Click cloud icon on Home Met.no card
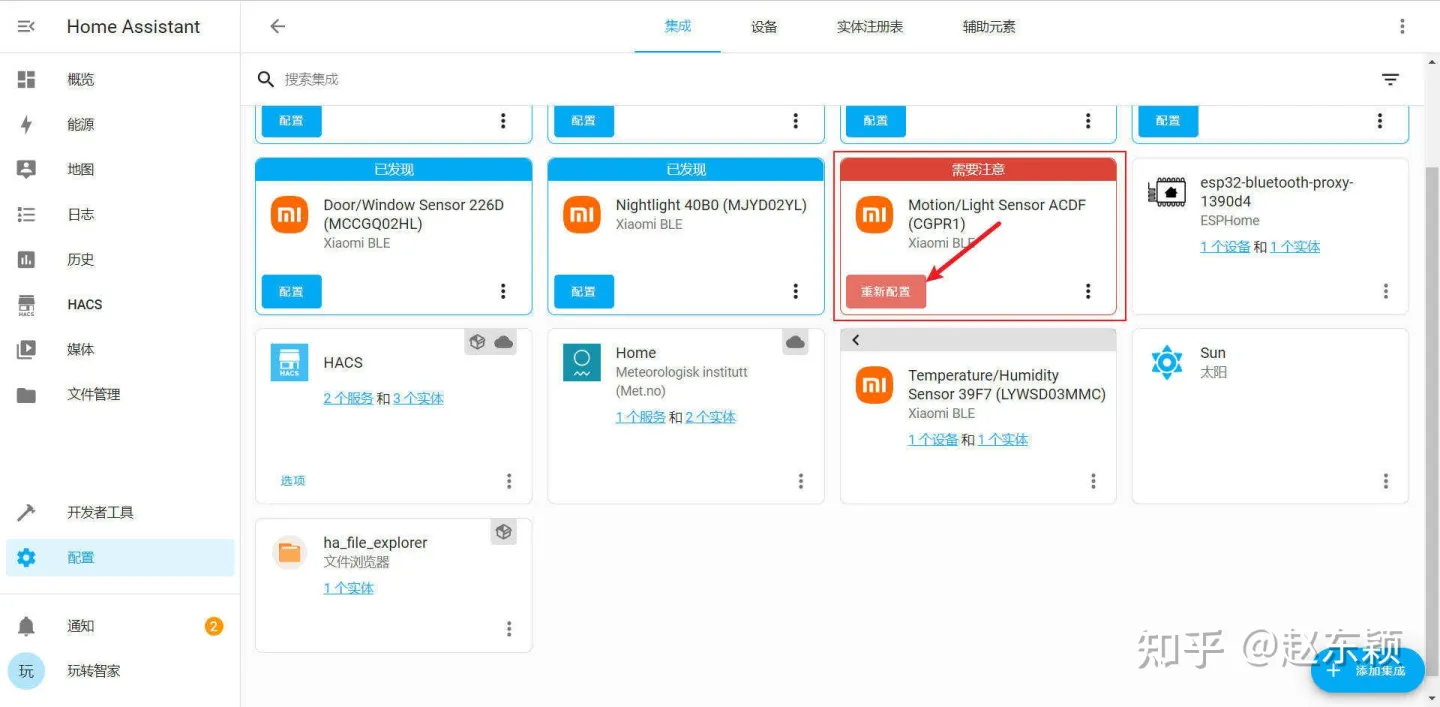 click(796, 342)
